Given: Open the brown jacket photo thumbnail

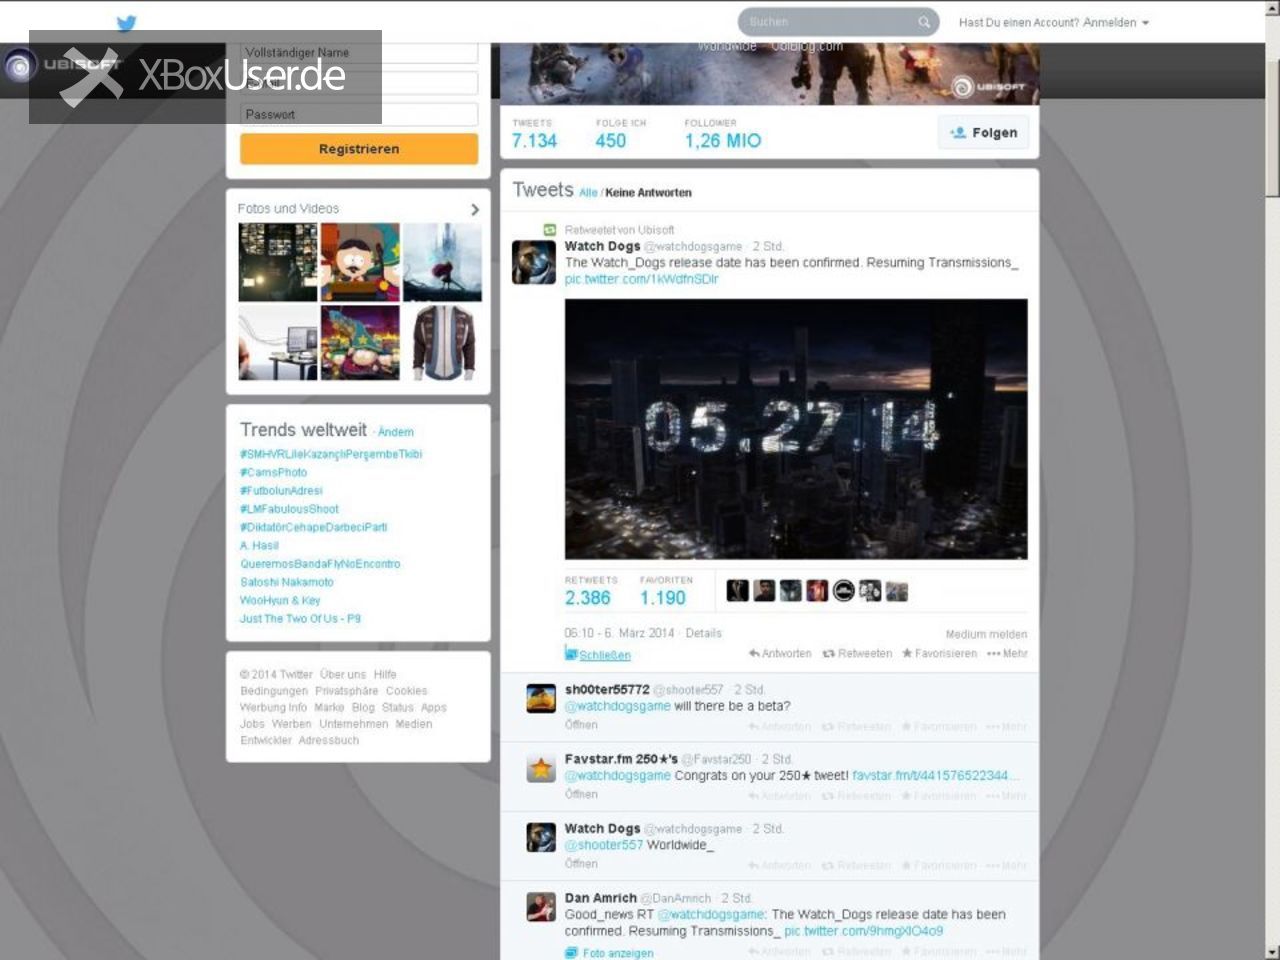Looking at the screenshot, I should (x=442, y=343).
